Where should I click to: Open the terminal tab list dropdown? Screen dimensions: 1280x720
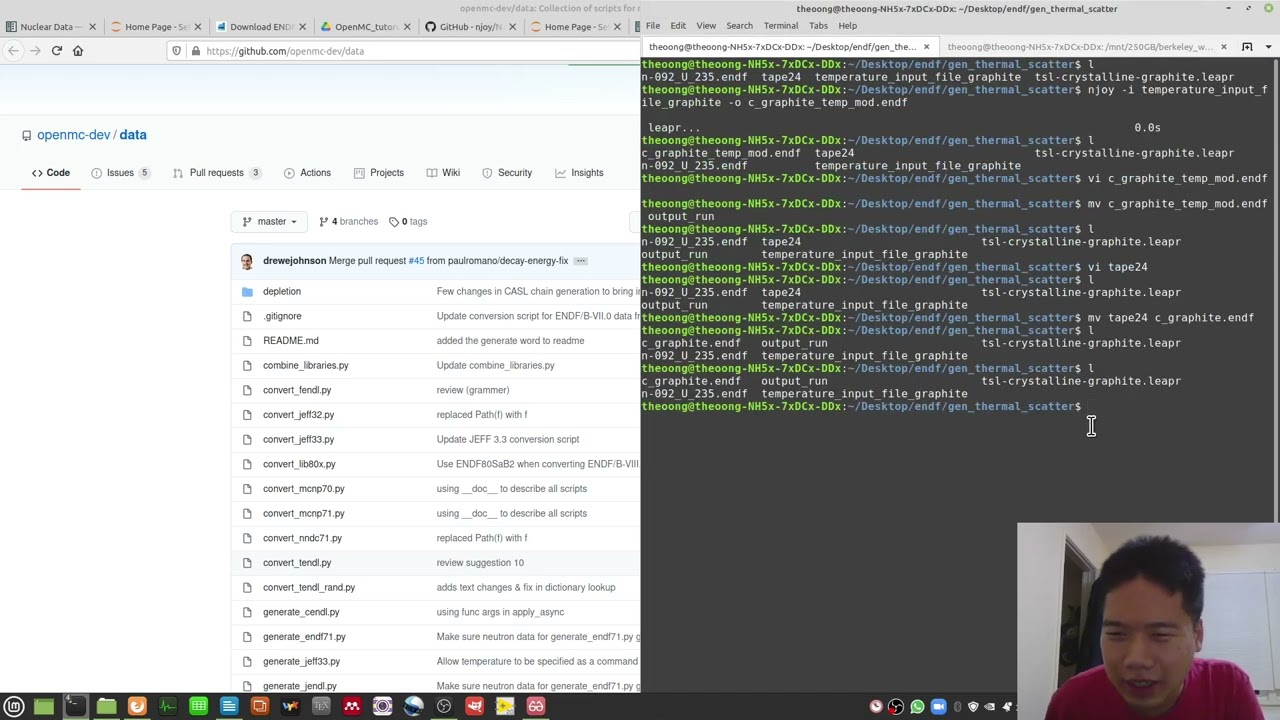click(1270, 47)
